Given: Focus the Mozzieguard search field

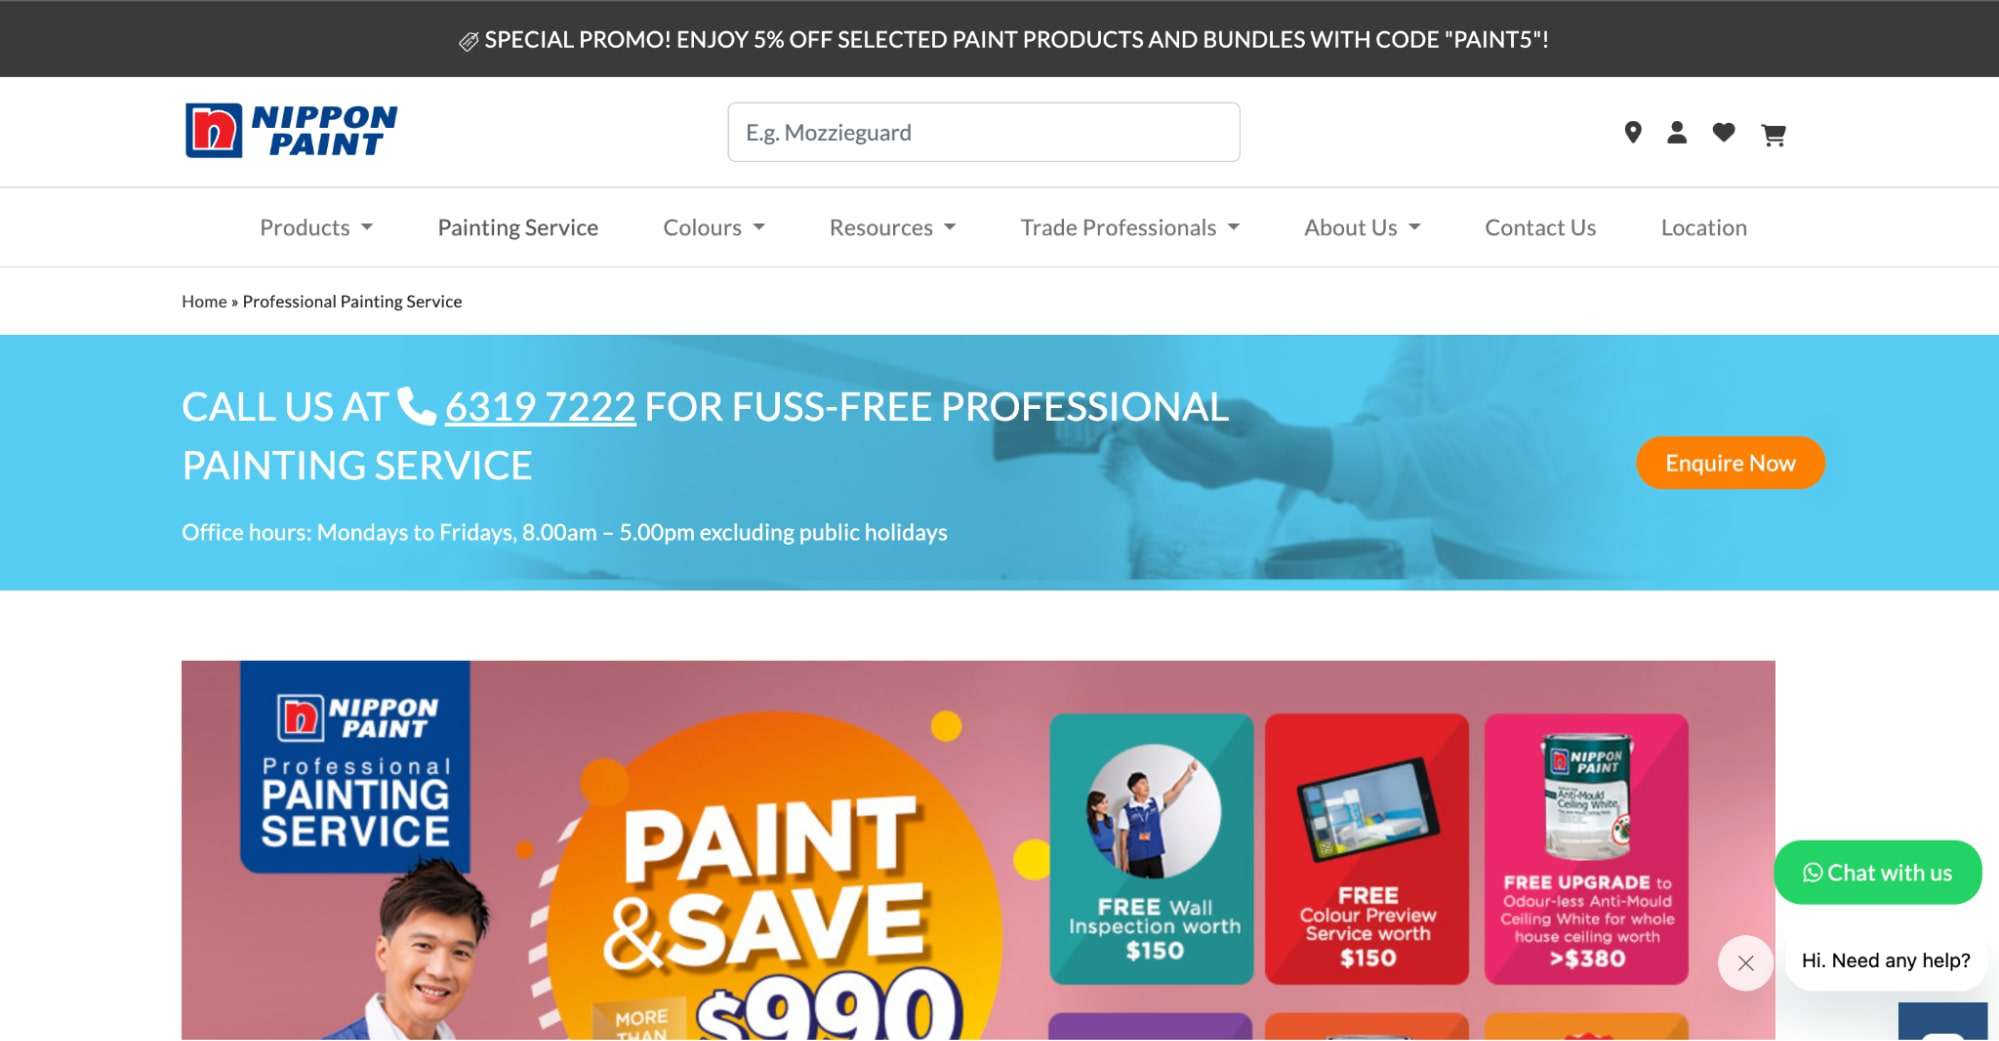Looking at the screenshot, I should pos(983,132).
